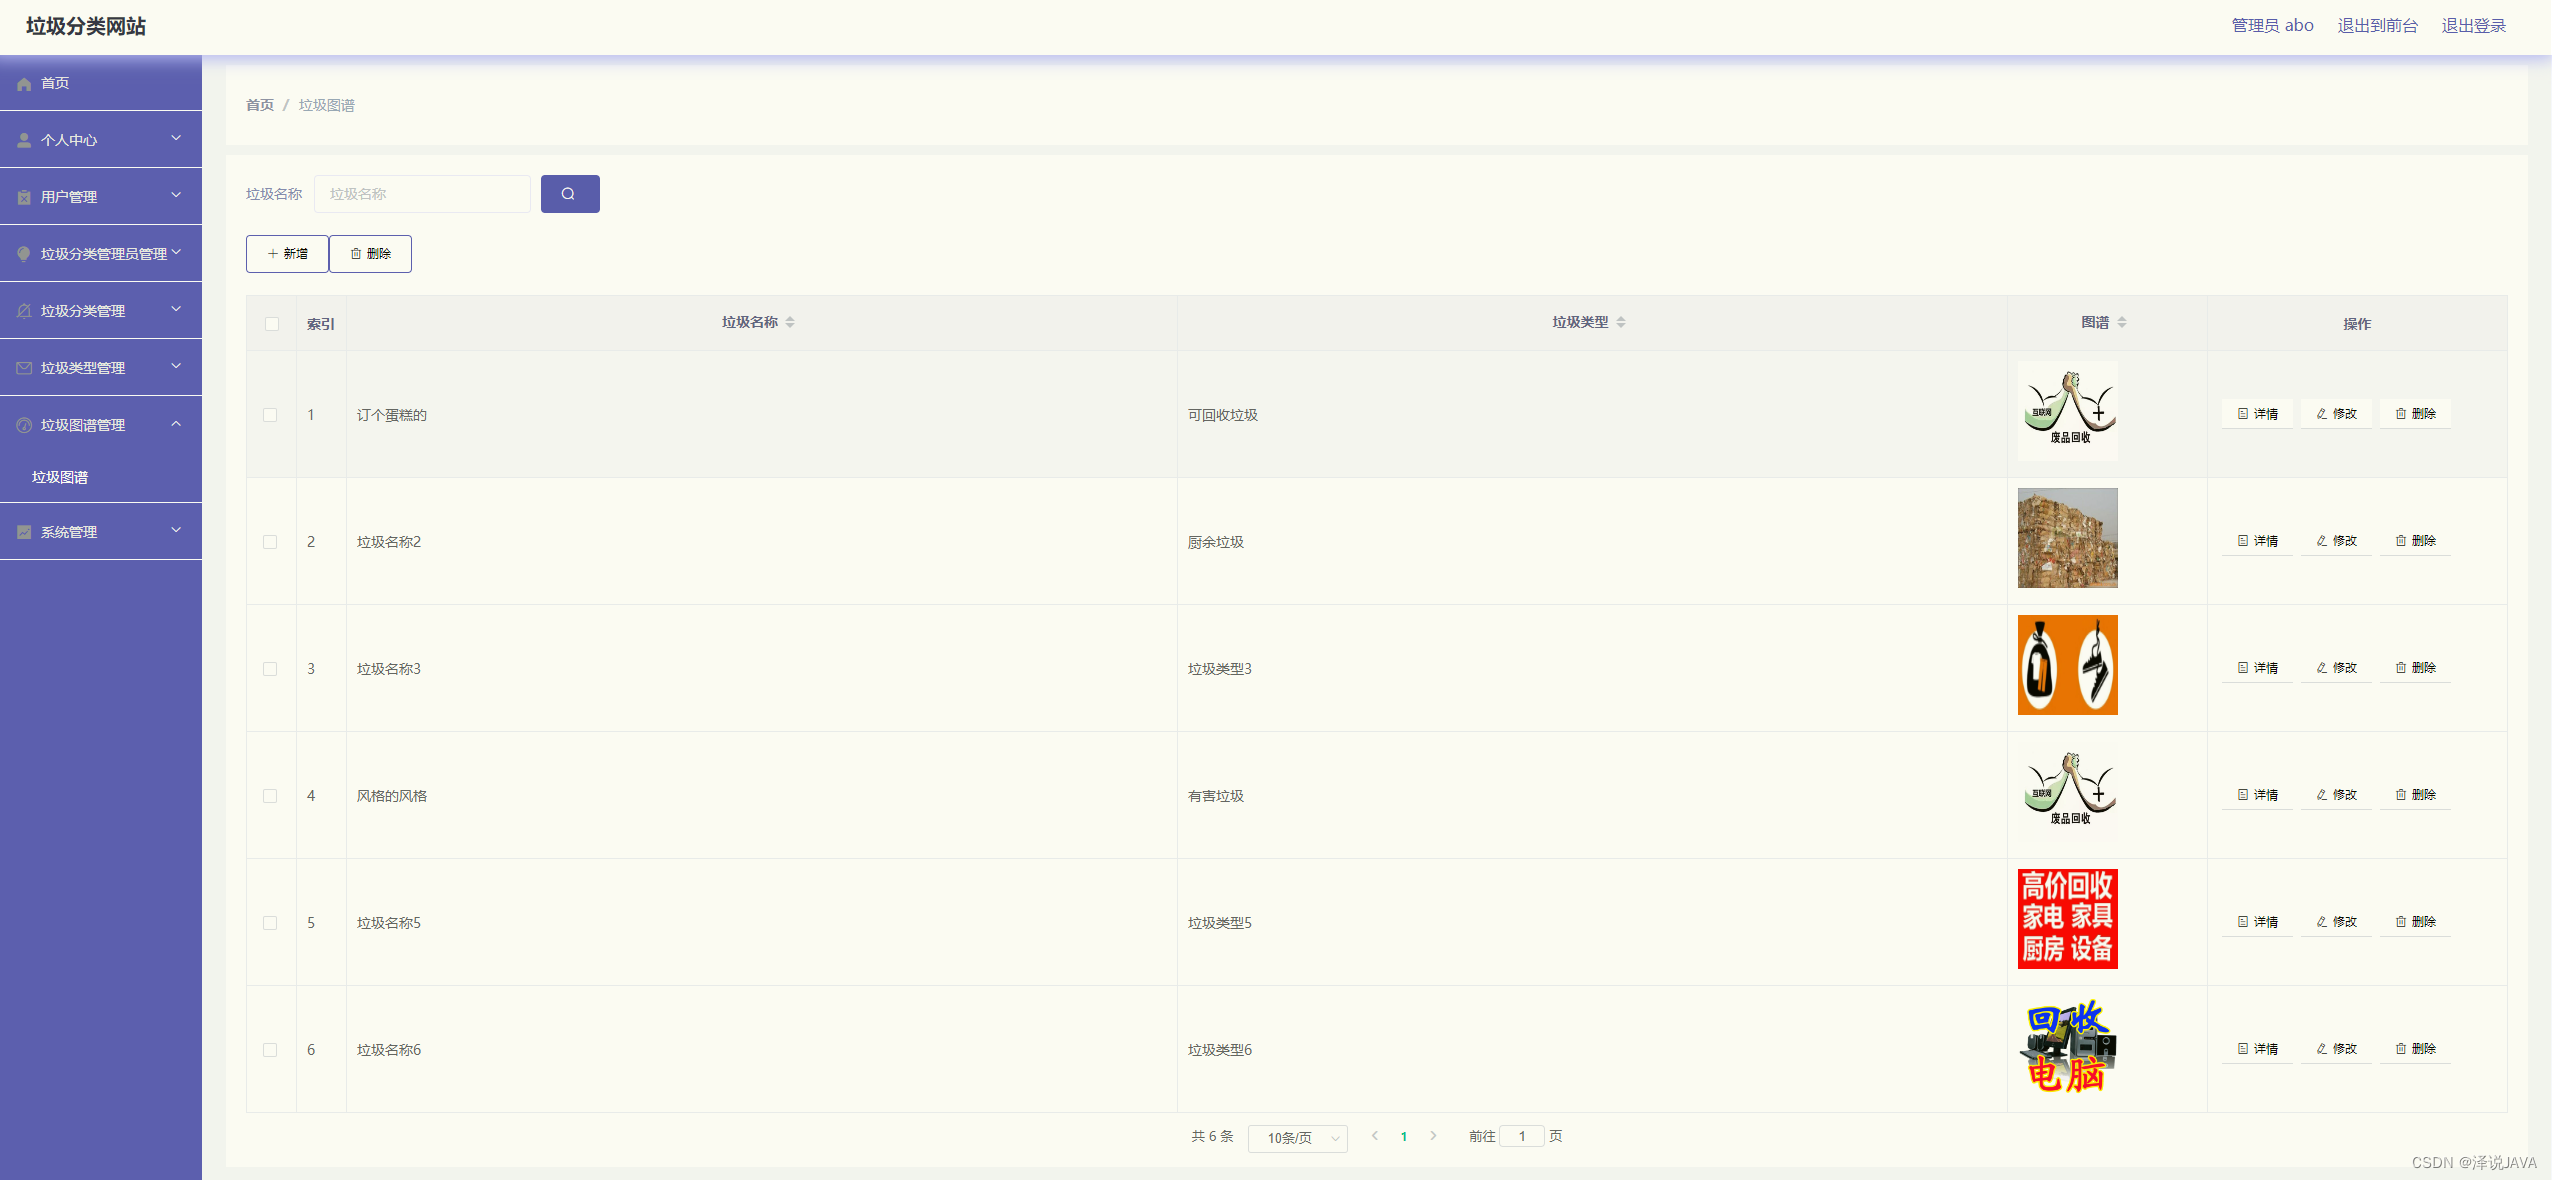Screen dimensions: 2552x1180
Task: Click 修改 edit icon for row 3
Action: [2336, 668]
